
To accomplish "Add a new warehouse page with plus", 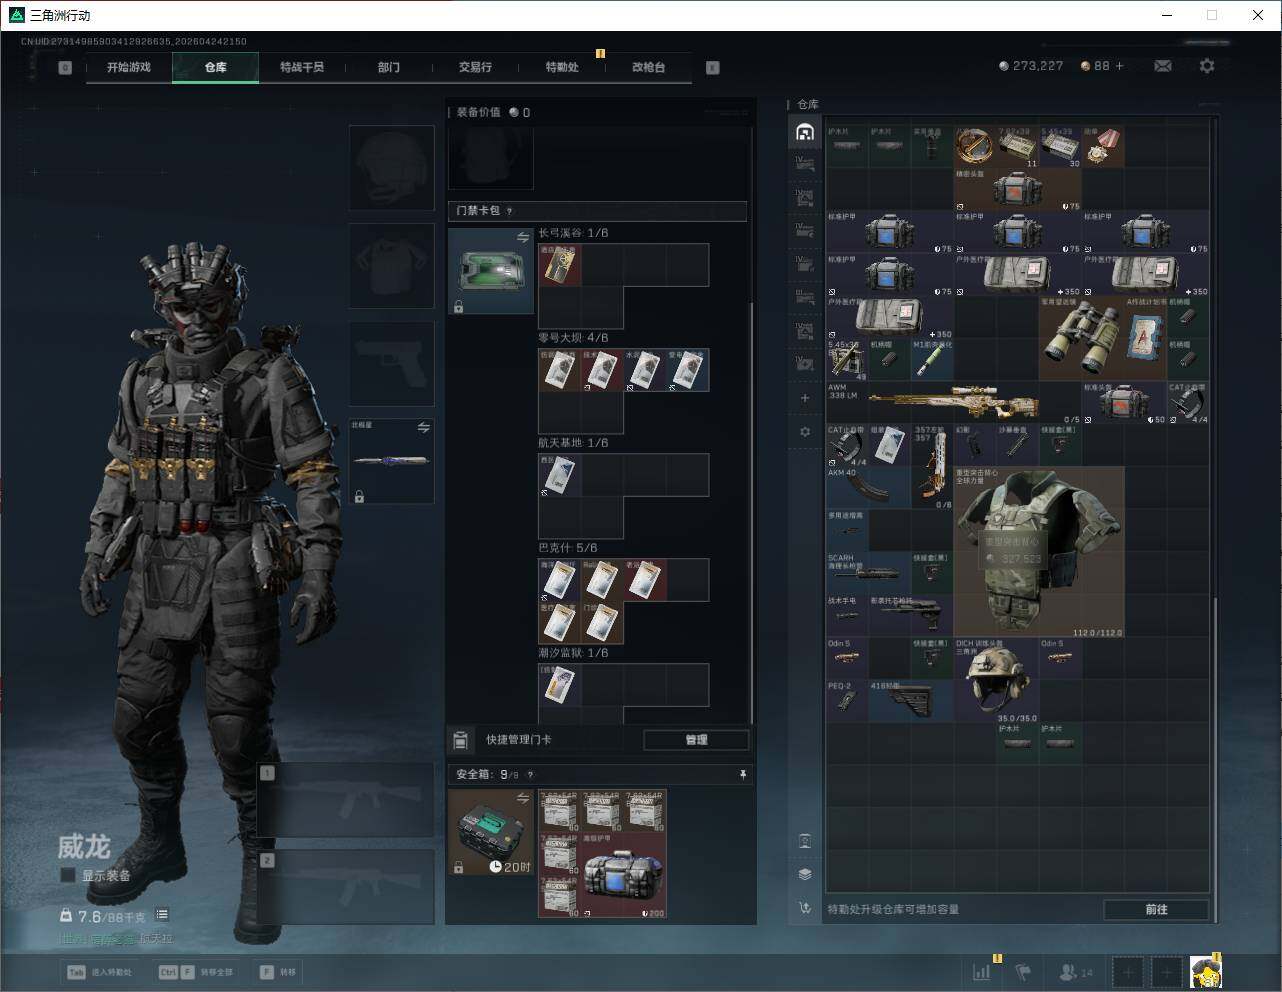I will pos(805,398).
